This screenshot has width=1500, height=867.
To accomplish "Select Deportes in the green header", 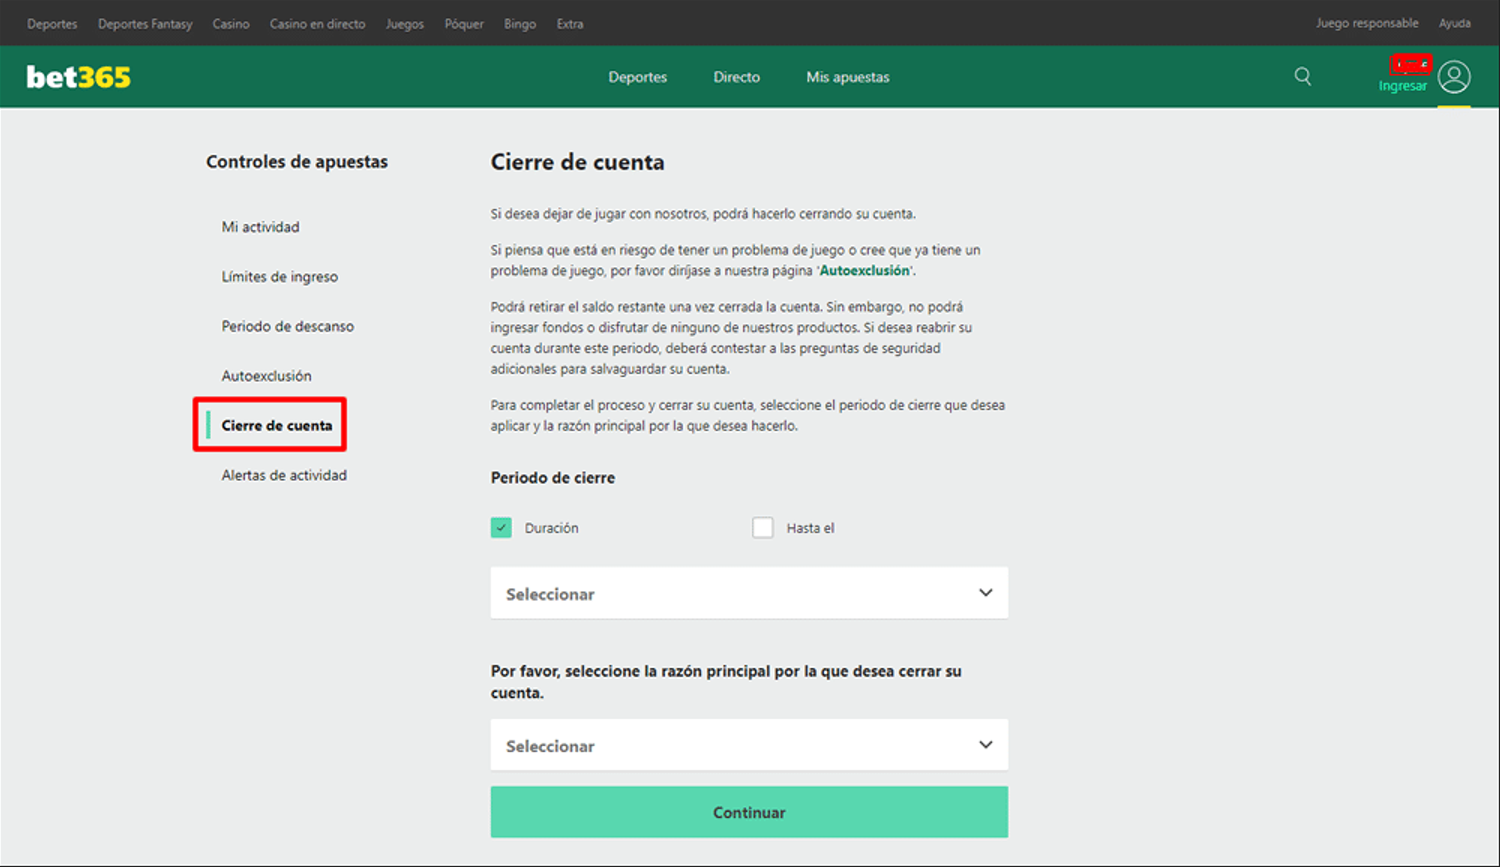I will coord(638,77).
